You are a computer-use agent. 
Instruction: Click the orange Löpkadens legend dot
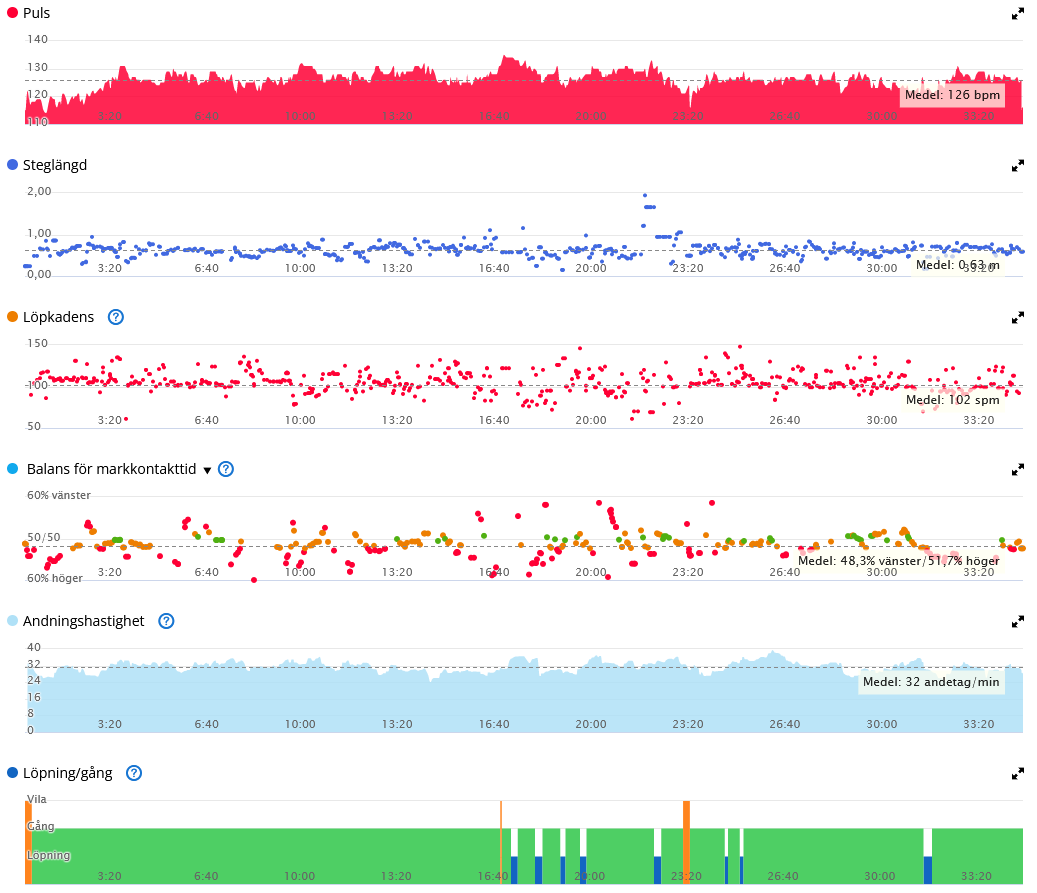click(13, 317)
